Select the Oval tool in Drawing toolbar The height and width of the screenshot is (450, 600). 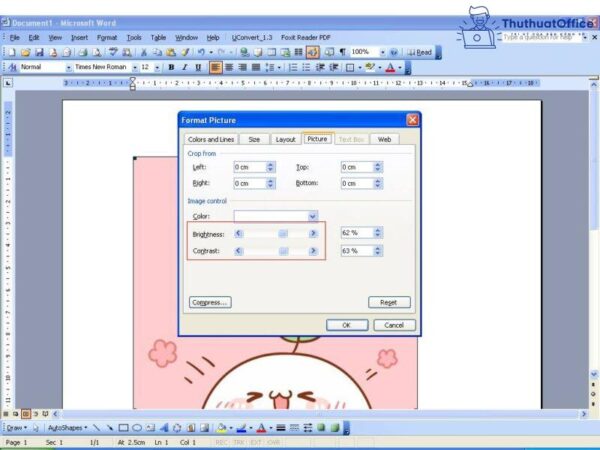pos(136,427)
